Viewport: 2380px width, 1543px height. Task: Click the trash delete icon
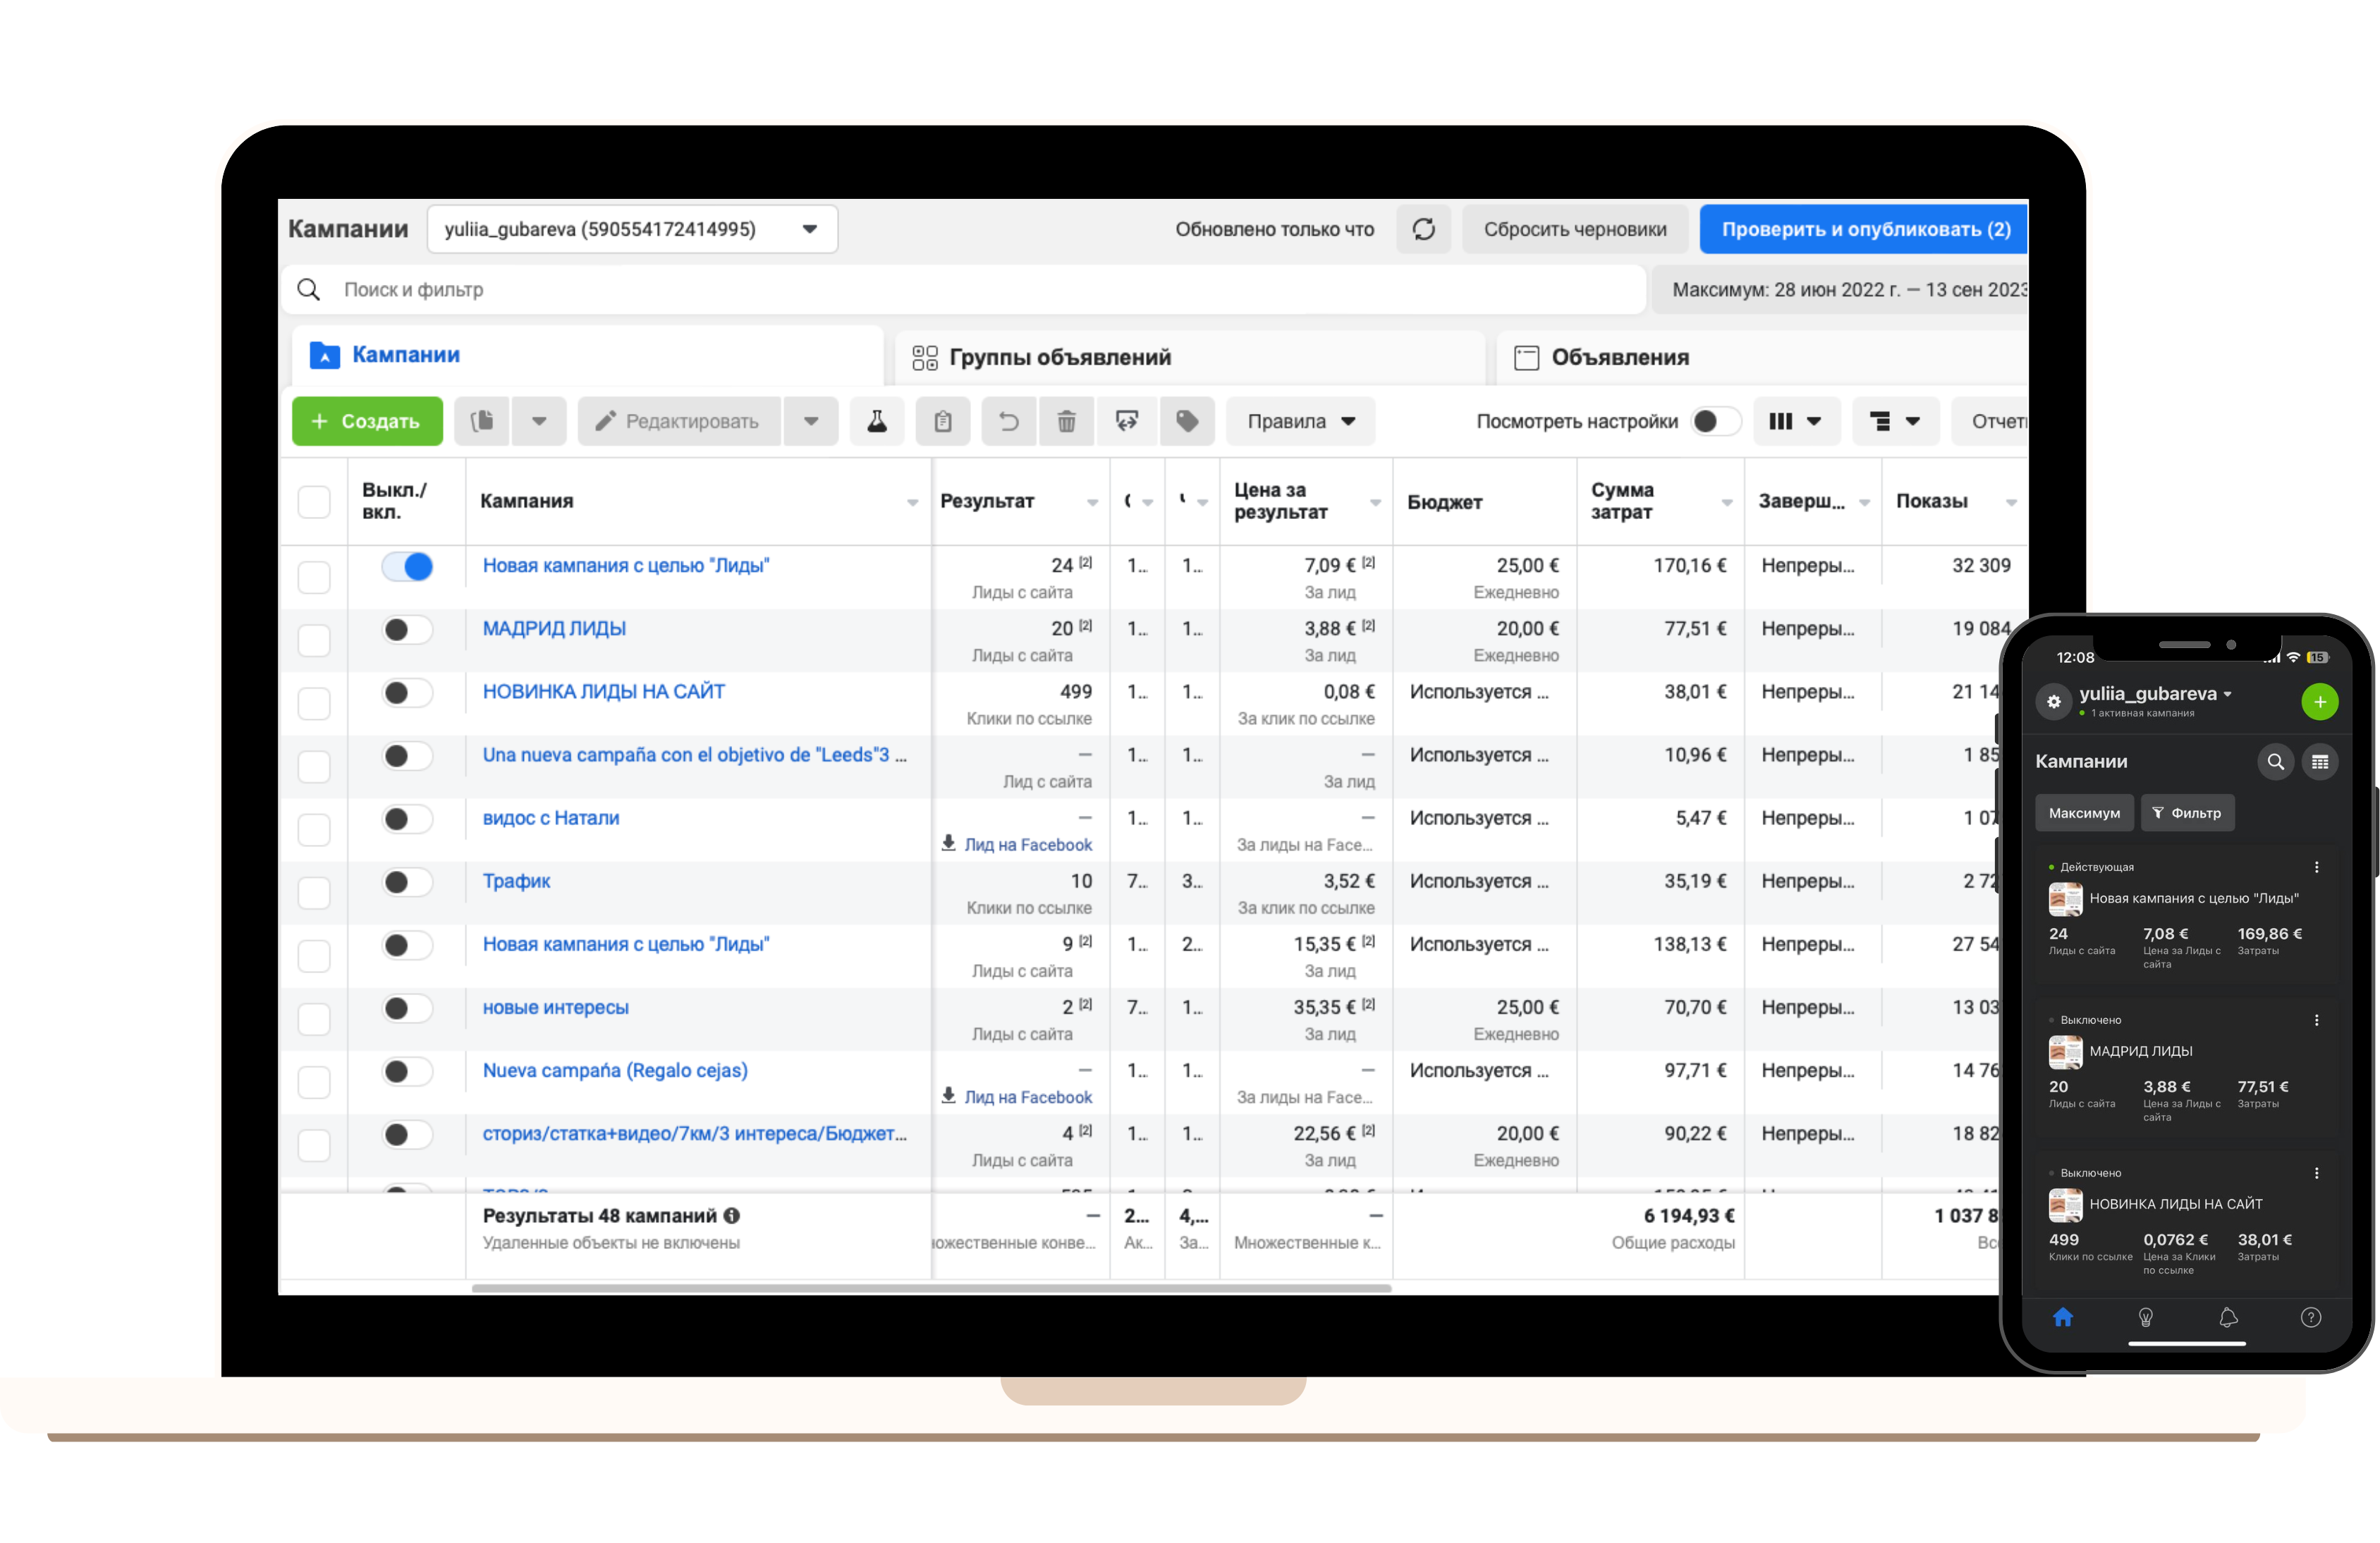(x=1067, y=421)
